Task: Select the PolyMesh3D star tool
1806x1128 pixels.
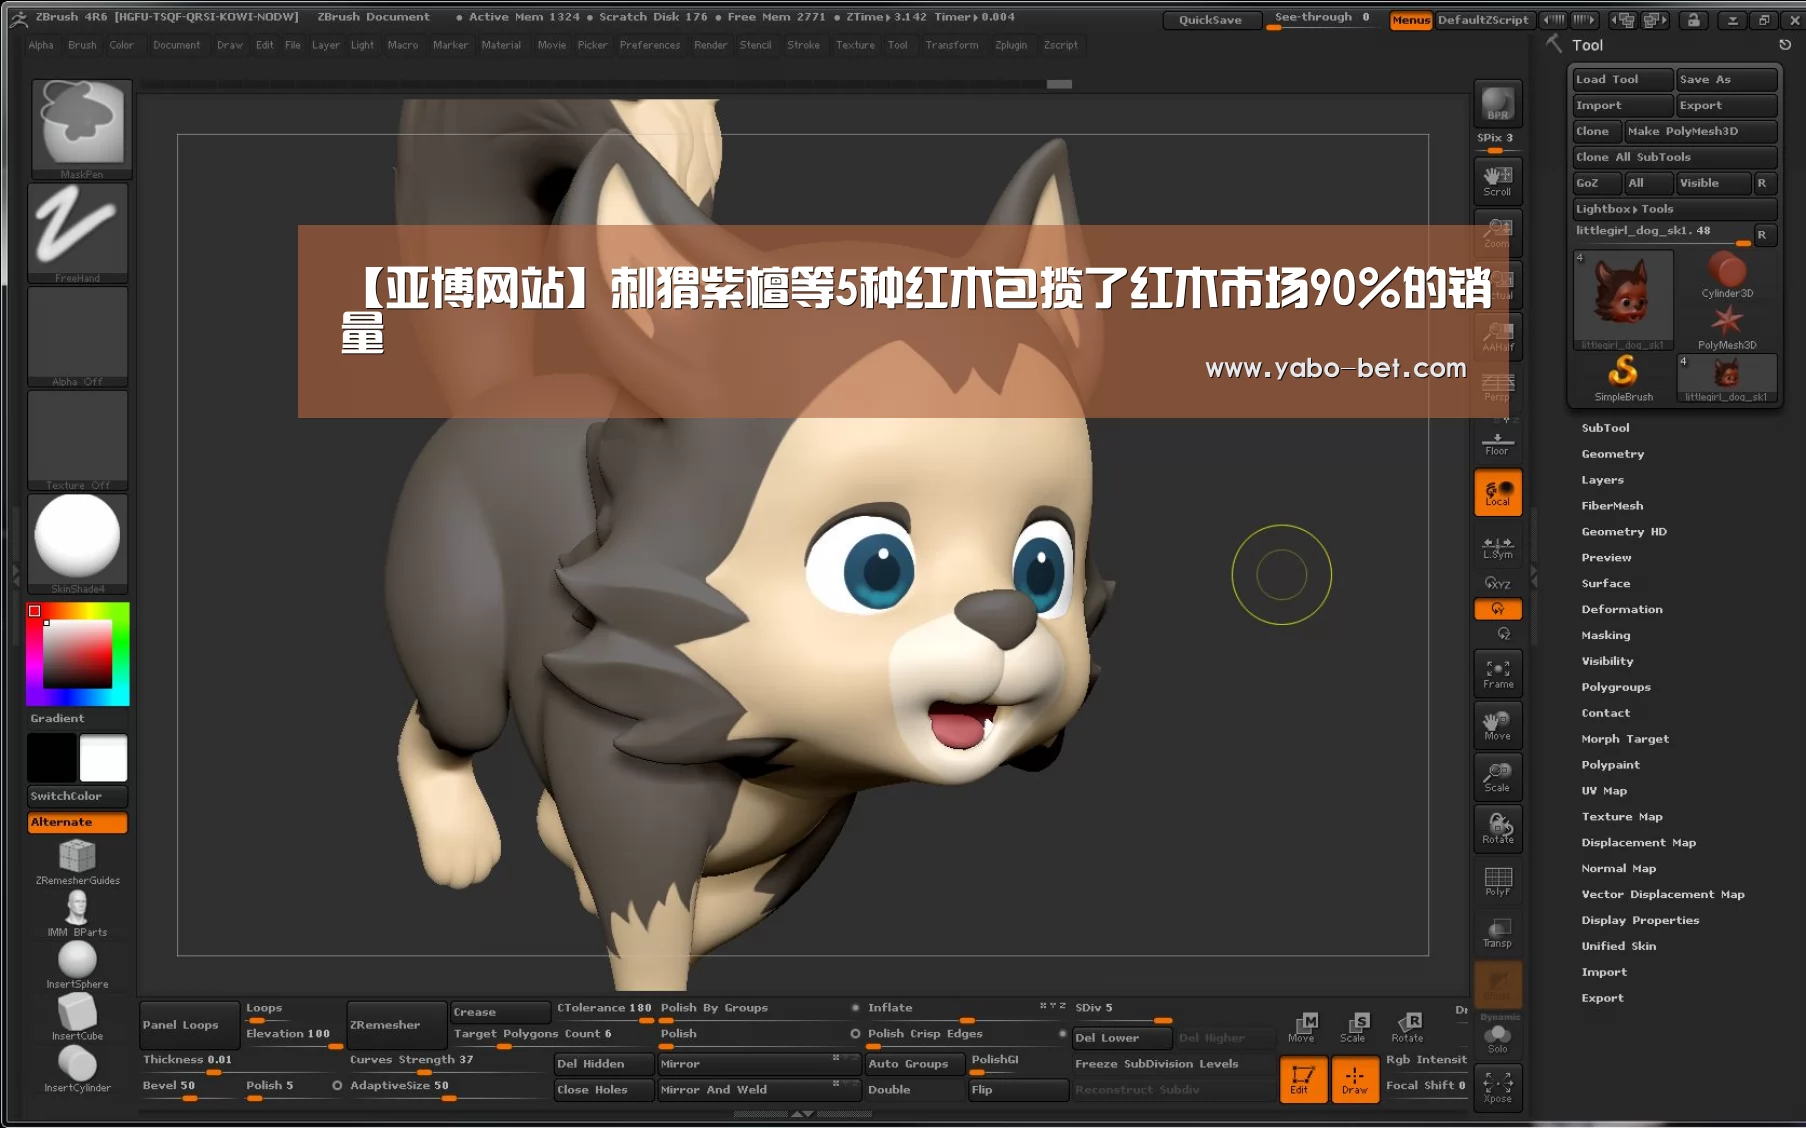Action: click(x=1727, y=327)
